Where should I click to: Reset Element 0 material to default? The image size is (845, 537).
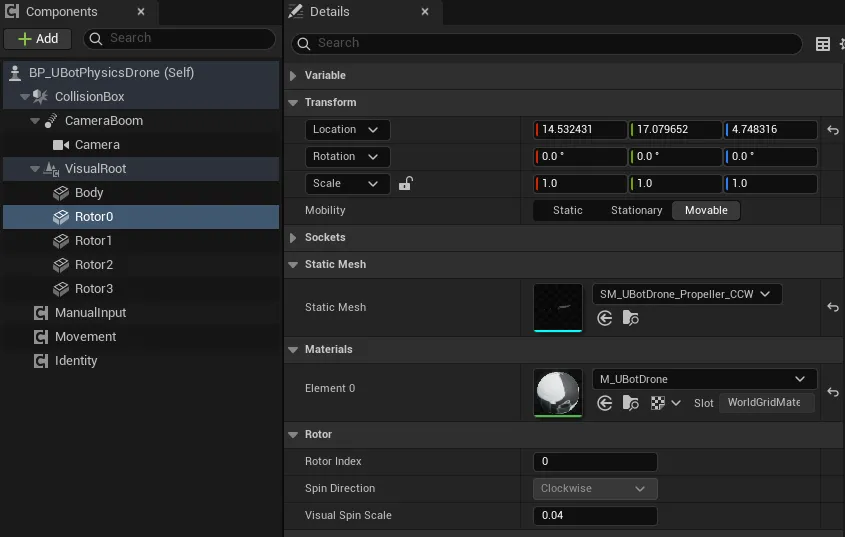coord(833,393)
